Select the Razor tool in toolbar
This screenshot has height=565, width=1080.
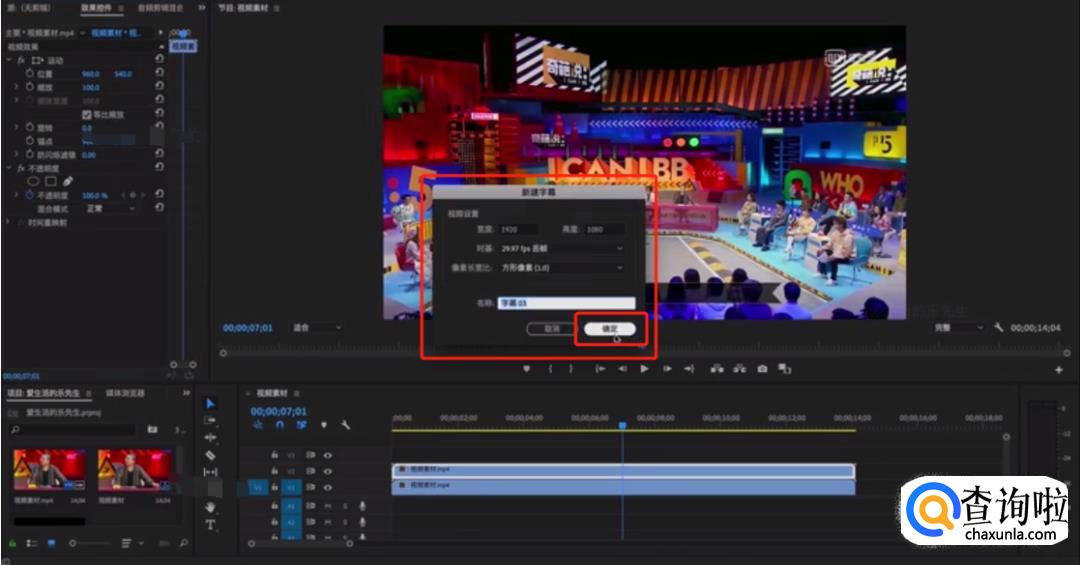210,455
